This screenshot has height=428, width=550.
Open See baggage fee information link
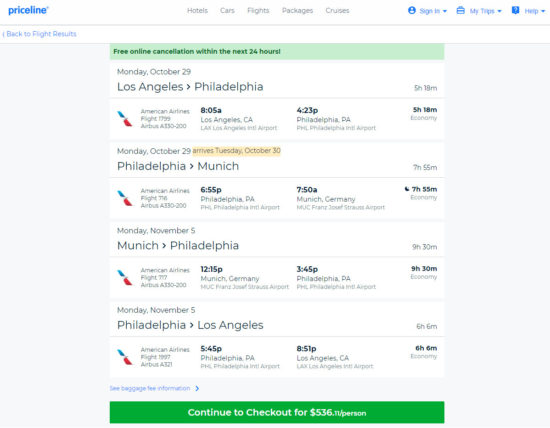tap(154, 388)
